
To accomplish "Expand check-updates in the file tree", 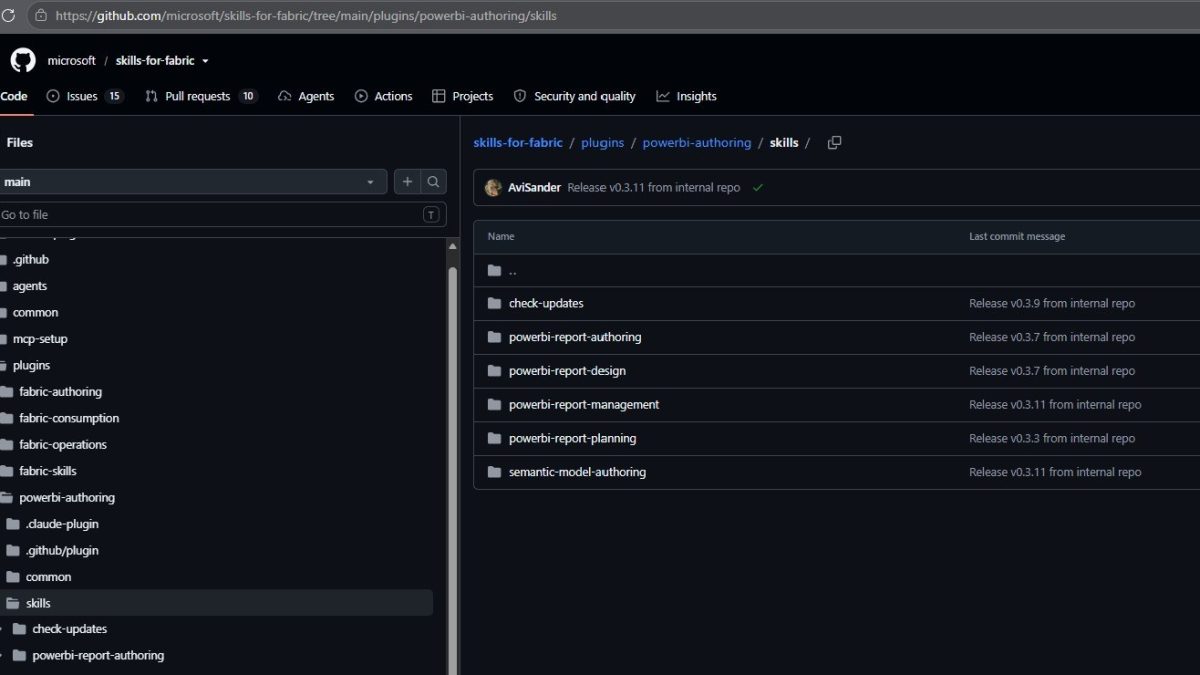I will tap(3, 629).
